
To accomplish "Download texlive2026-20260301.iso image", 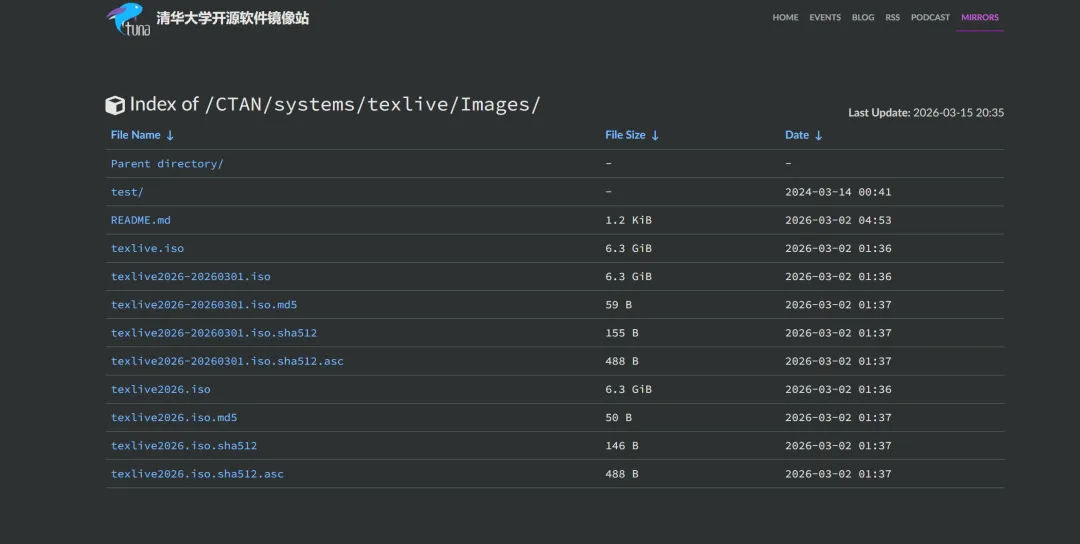I will click(190, 276).
